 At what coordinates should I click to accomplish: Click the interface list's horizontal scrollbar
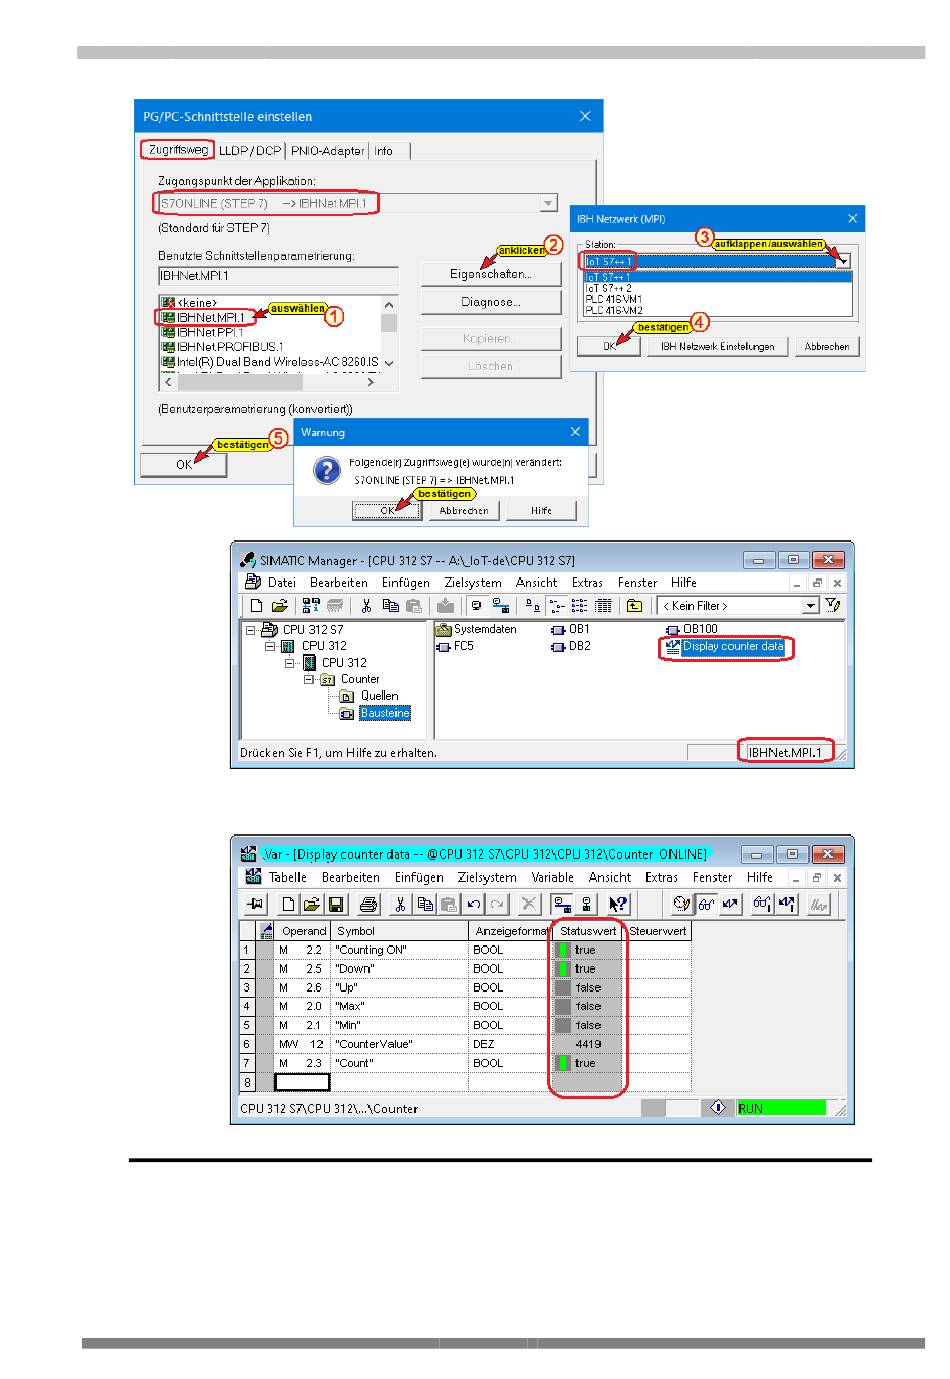coord(269,382)
